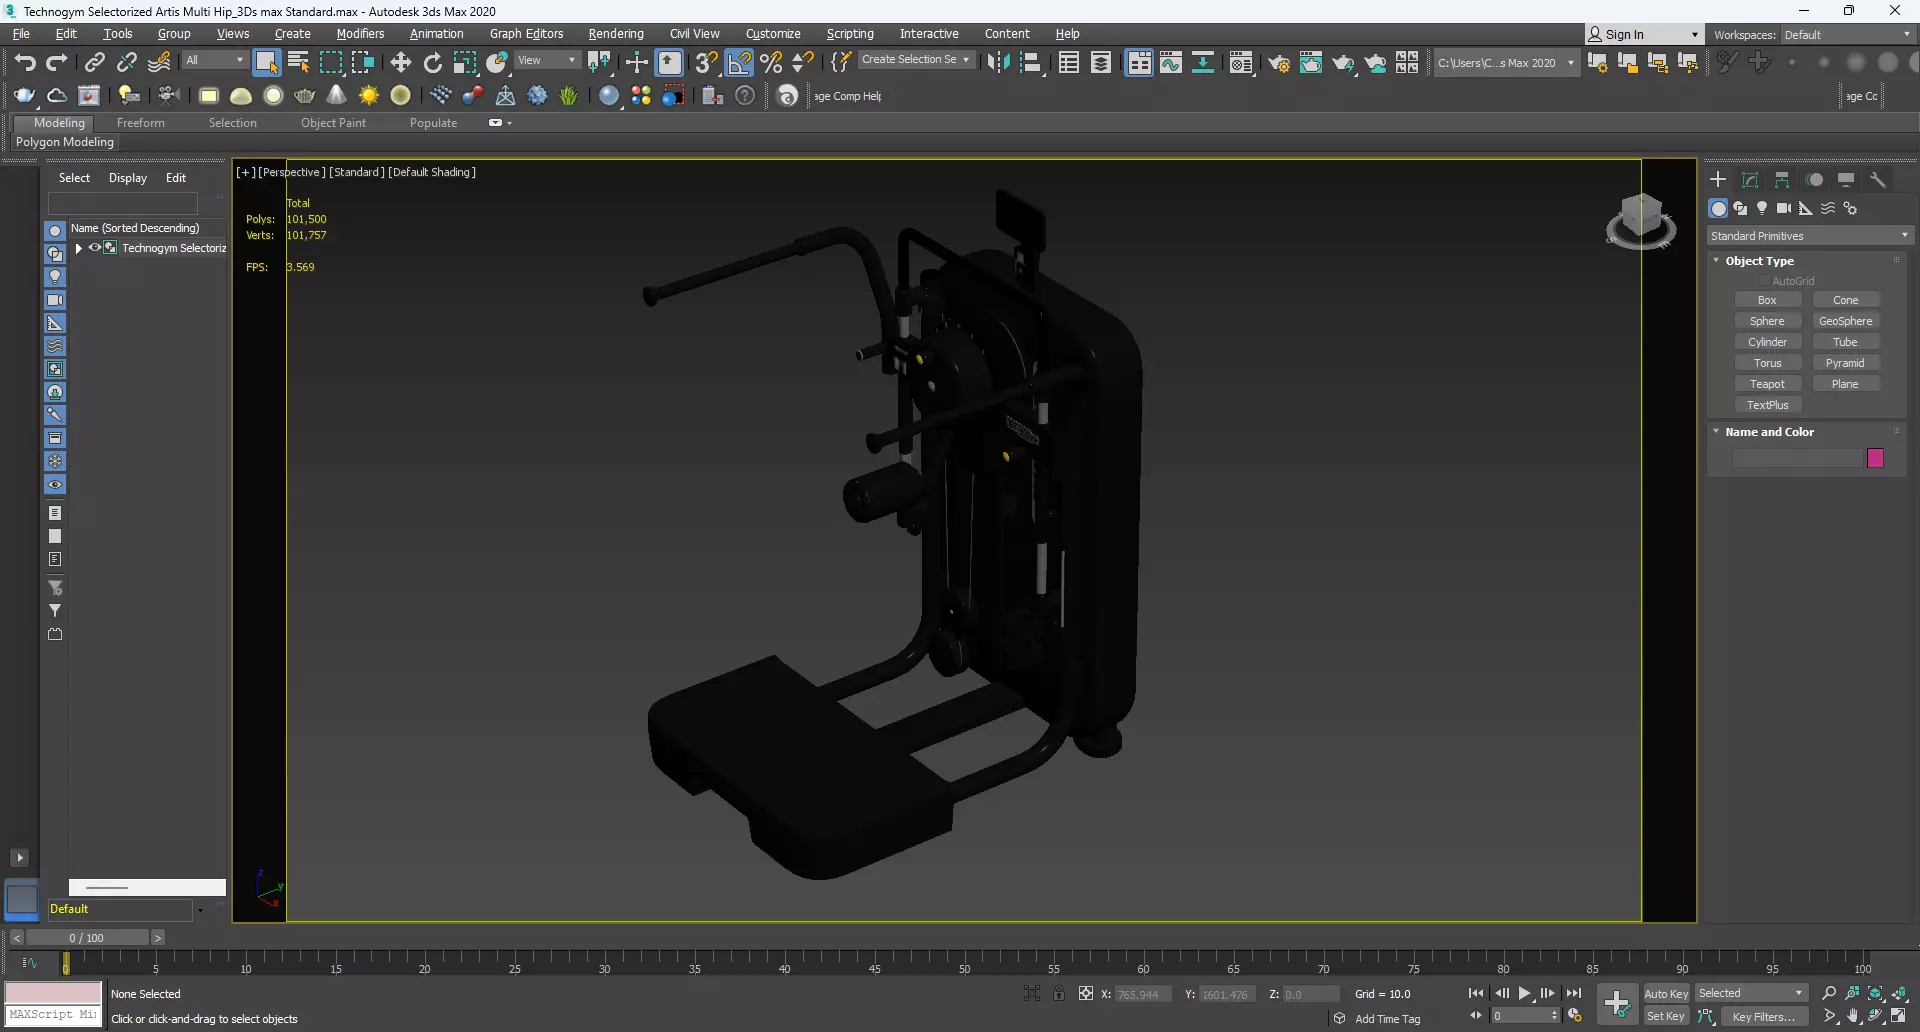
Task: Switch Create panel to Shapes category
Action: 1740,208
